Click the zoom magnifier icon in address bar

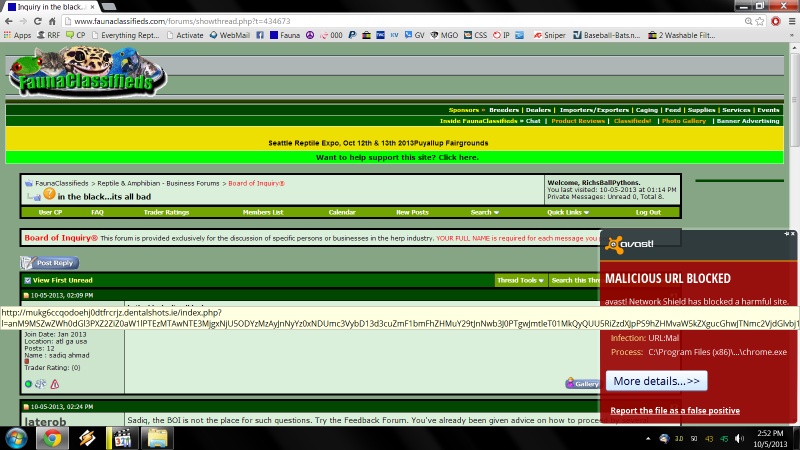coord(748,21)
